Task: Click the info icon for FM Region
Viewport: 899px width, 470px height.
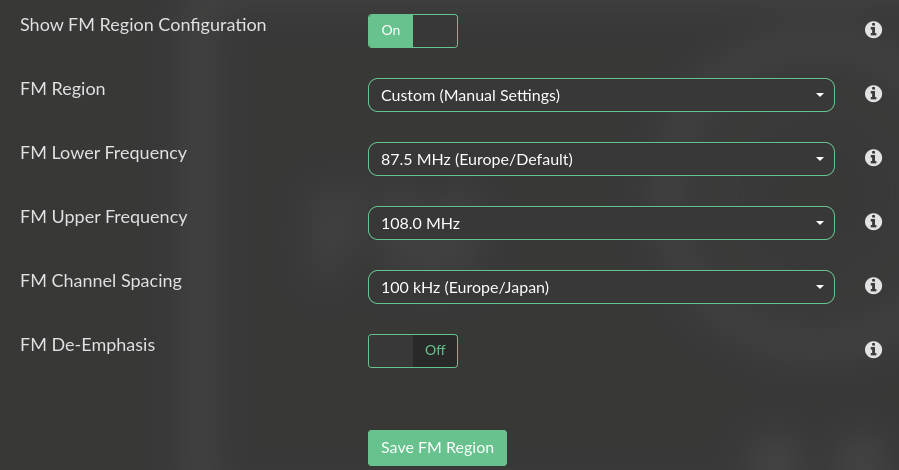Action: tap(872, 94)
